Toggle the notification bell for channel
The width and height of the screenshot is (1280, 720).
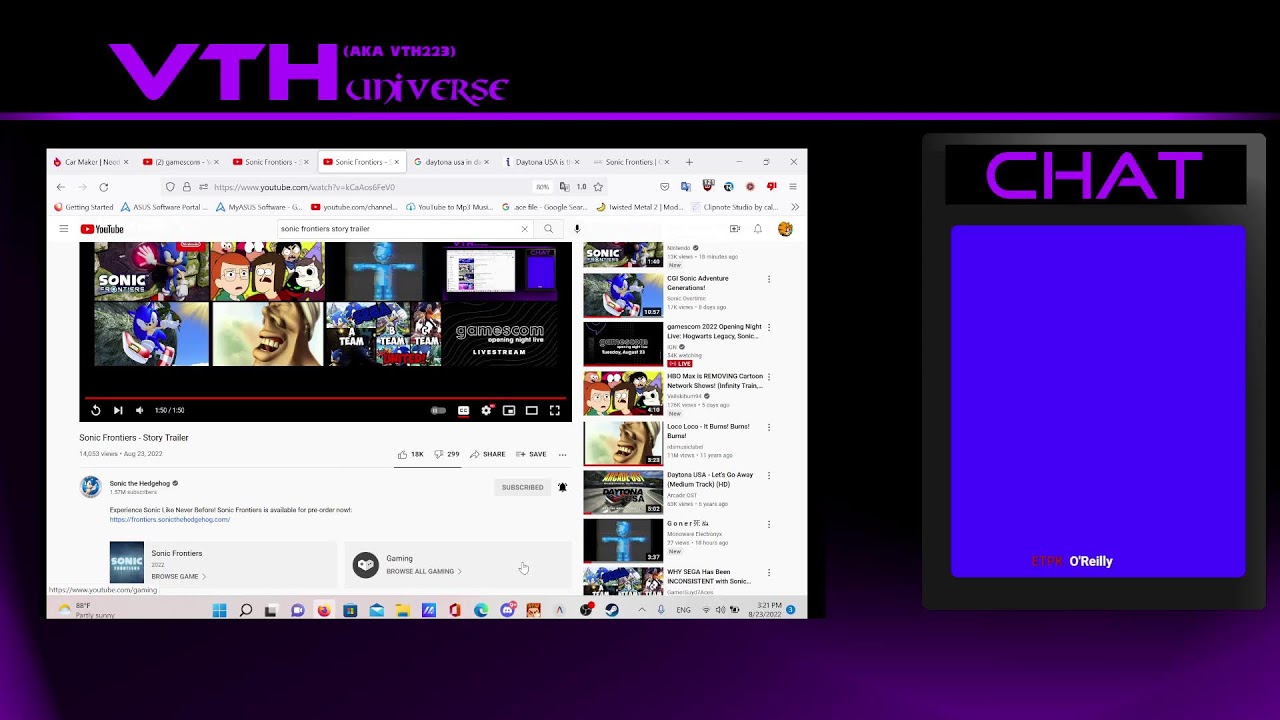562,487
